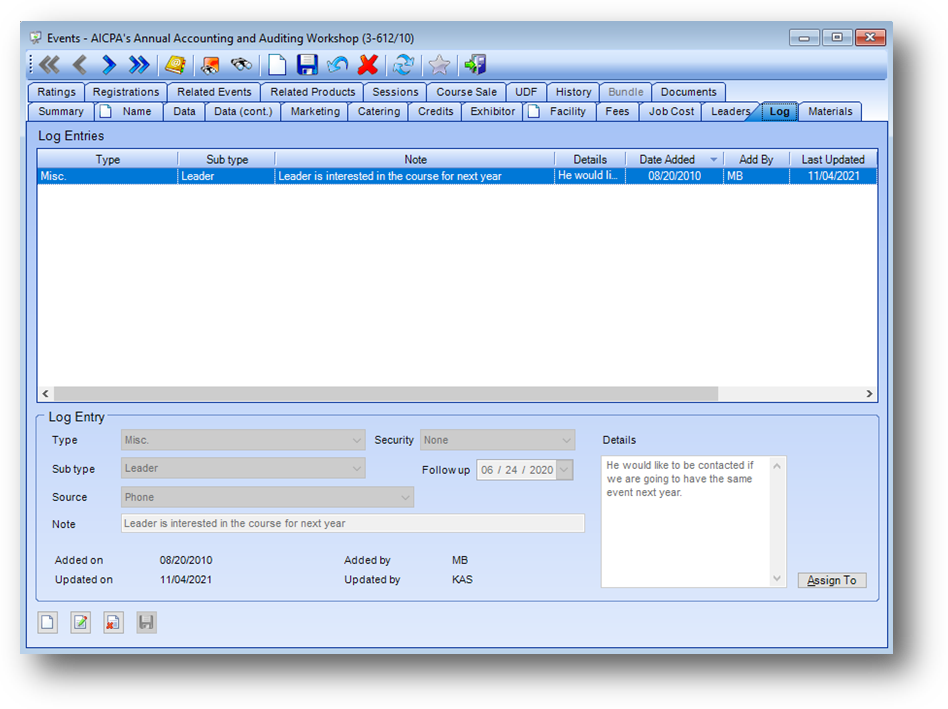Open the Leaders tab
The width and height of the screenshot is (948, 709).
(730, 111)
